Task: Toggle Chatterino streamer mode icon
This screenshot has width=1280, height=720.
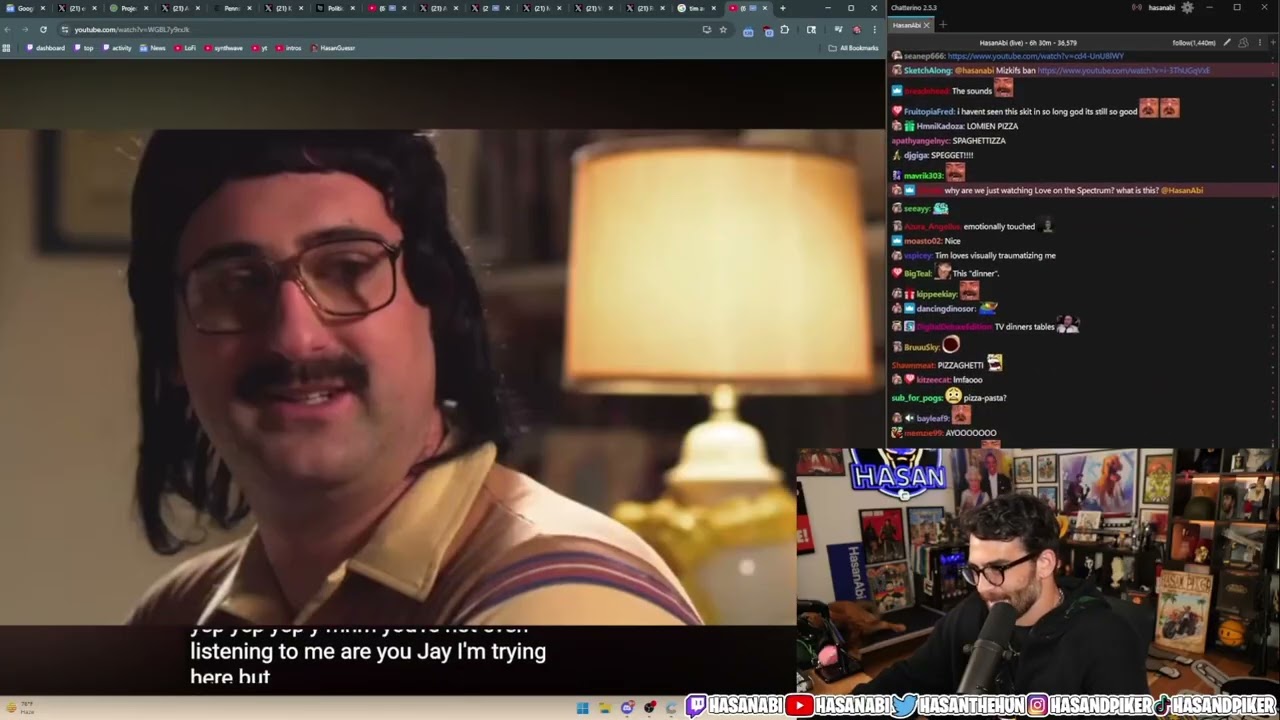Action: 1137,7
